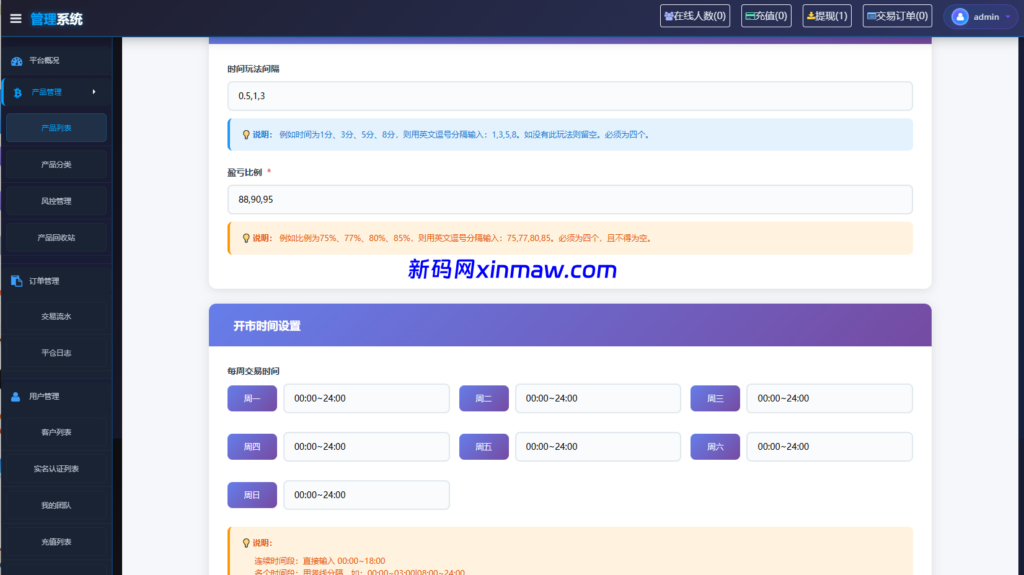The height and width of the screenshot is (575, 1024).
Task: Click the 周五 label button
Action: 484,447
